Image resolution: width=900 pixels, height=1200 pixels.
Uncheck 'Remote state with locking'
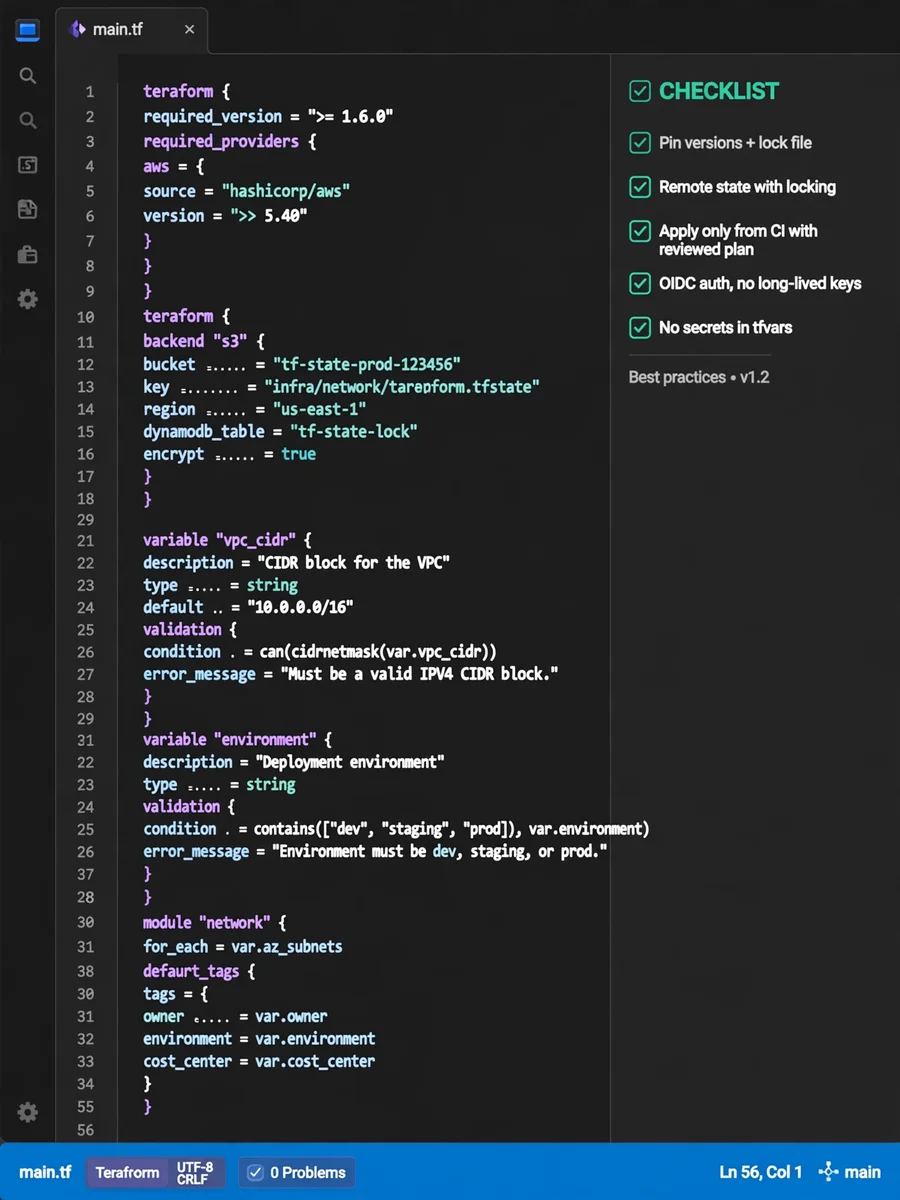(640, 187)
